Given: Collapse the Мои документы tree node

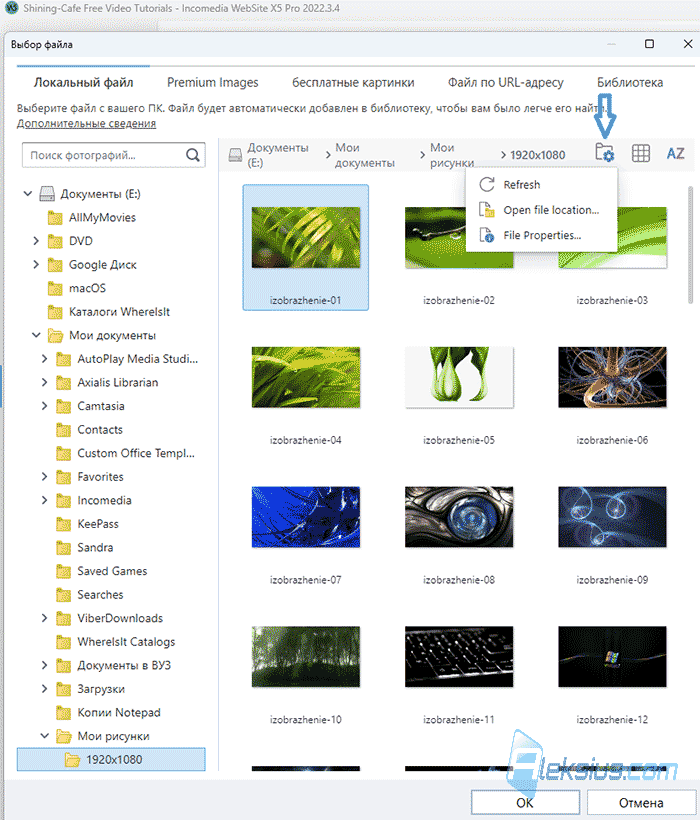Looking at the screenshot, I should [36, 335].
